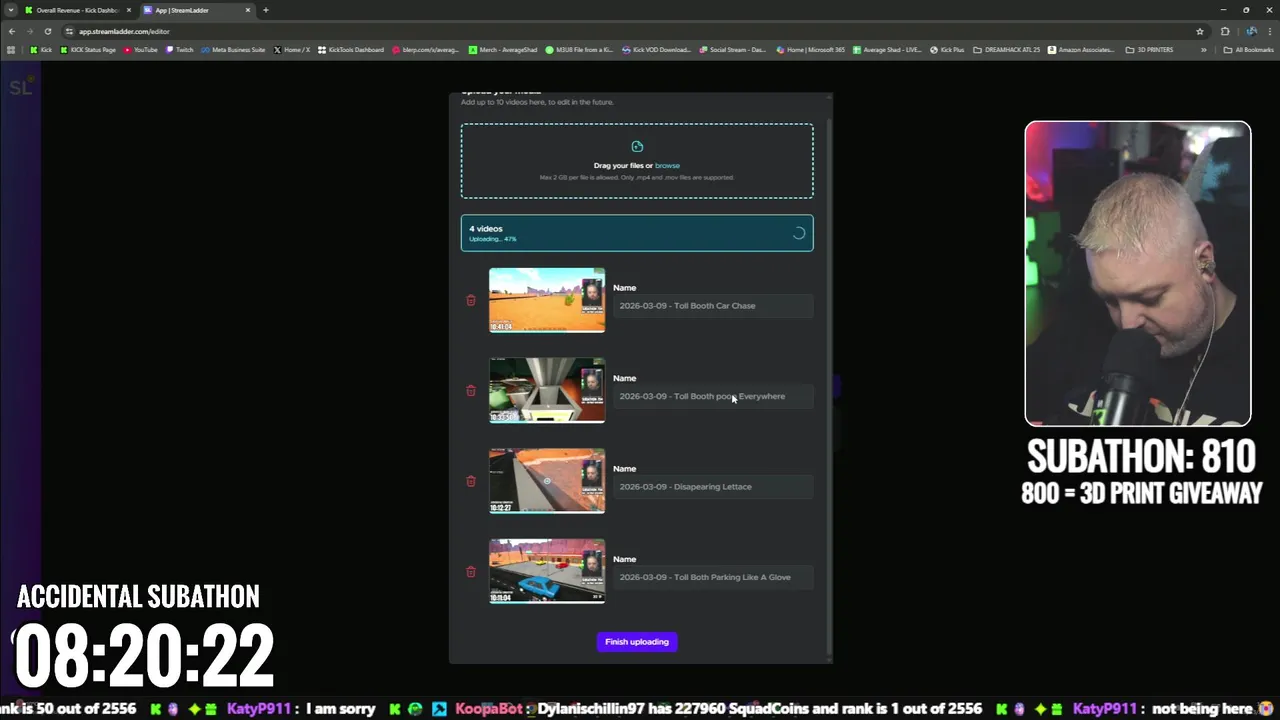Delete the Toll Booth poop Everywhere video
1280x720 pixels.
tap(471, 391)
